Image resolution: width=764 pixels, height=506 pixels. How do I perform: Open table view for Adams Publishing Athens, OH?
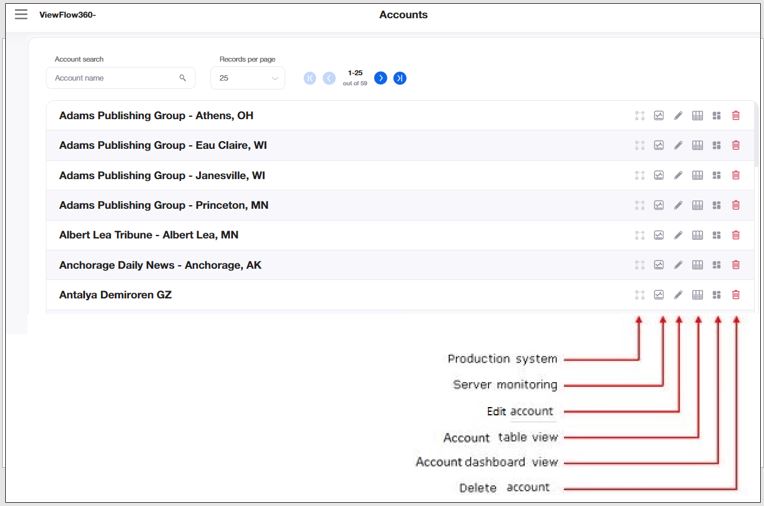tap(698, 116)
